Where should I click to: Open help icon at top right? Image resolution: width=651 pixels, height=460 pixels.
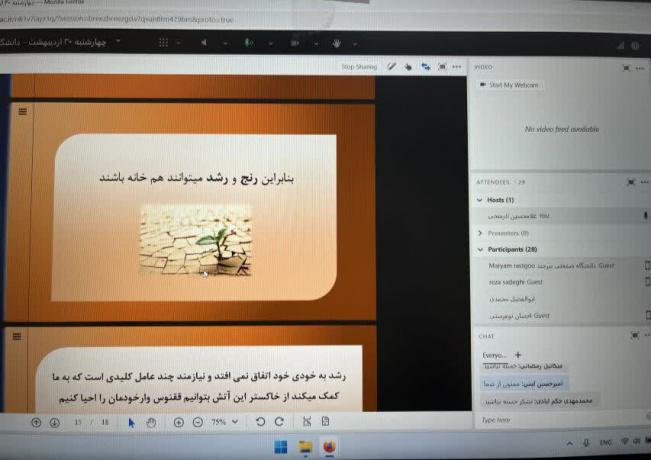pyautogui.click(x=635, y=46)
